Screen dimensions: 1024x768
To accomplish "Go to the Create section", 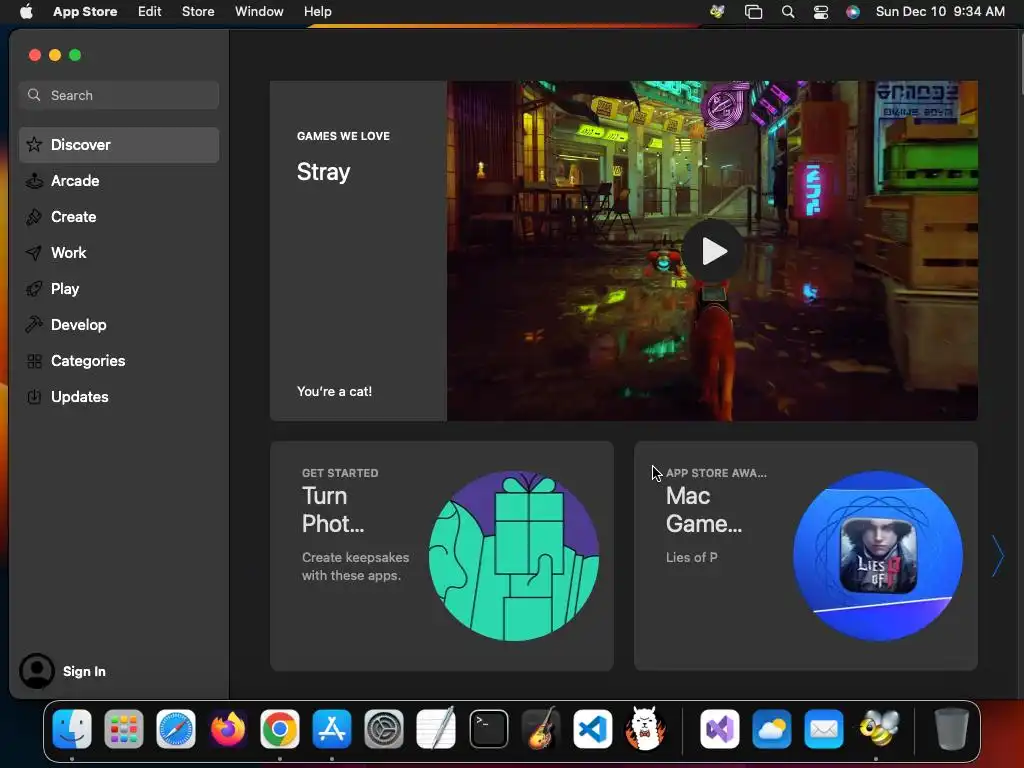I will [x=119, y=217].
